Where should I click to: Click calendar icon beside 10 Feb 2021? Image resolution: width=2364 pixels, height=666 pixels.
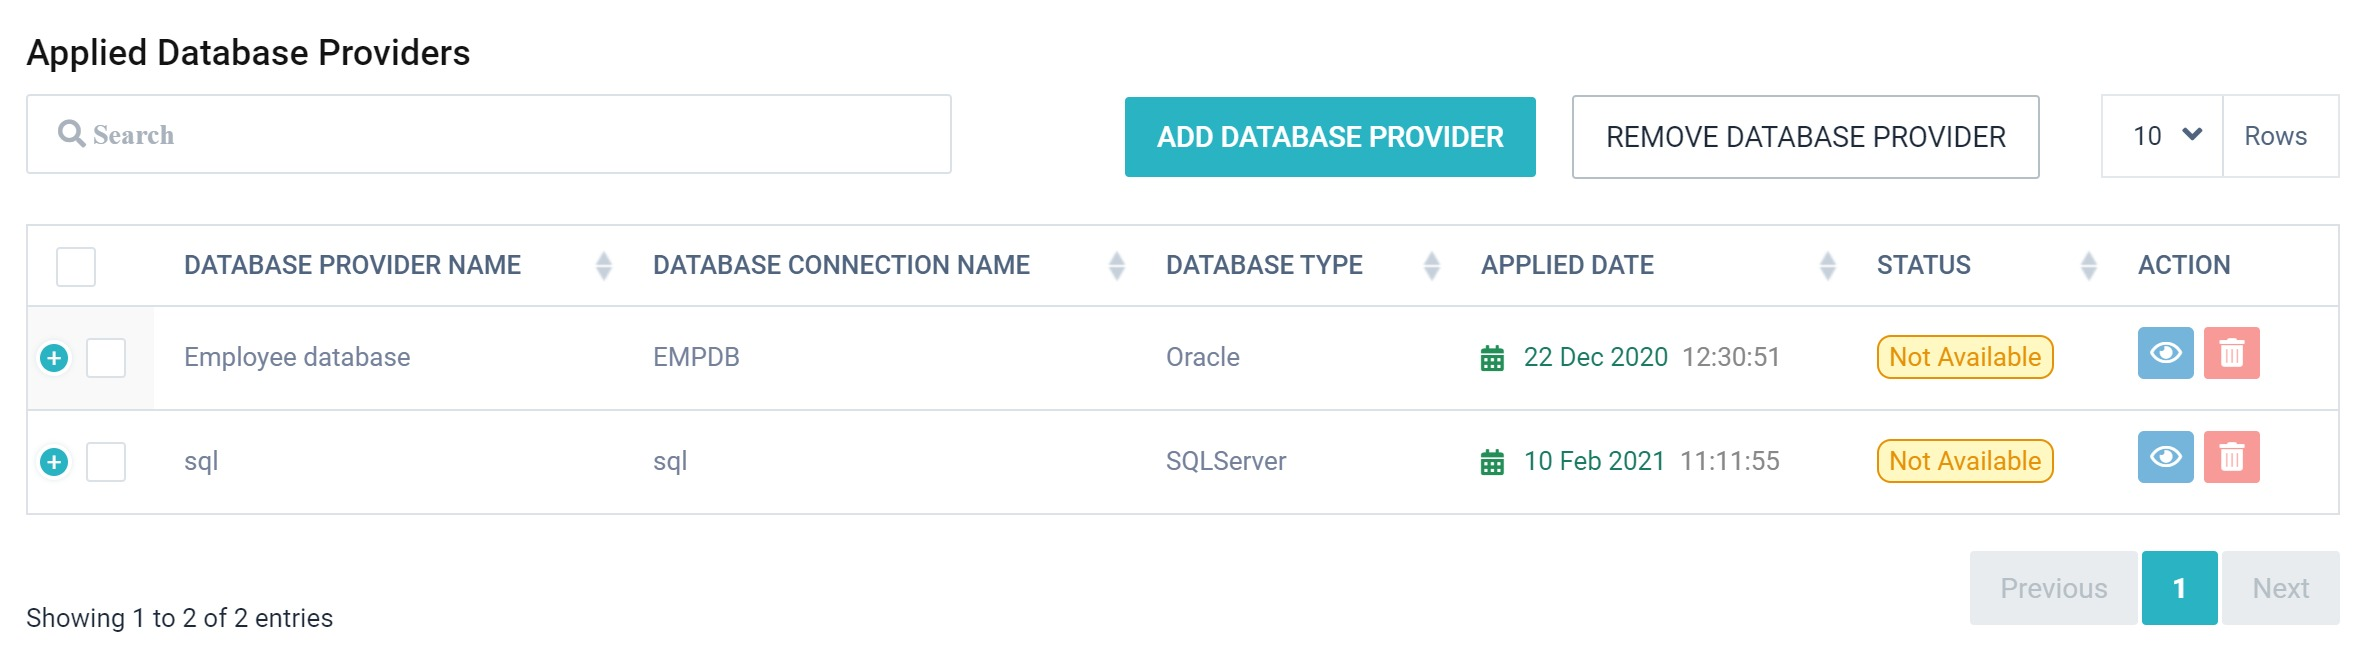1492,462
